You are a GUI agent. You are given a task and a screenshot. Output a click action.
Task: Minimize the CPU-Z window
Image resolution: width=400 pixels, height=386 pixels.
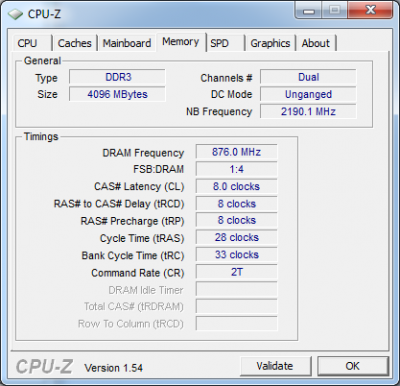[309, 11]
